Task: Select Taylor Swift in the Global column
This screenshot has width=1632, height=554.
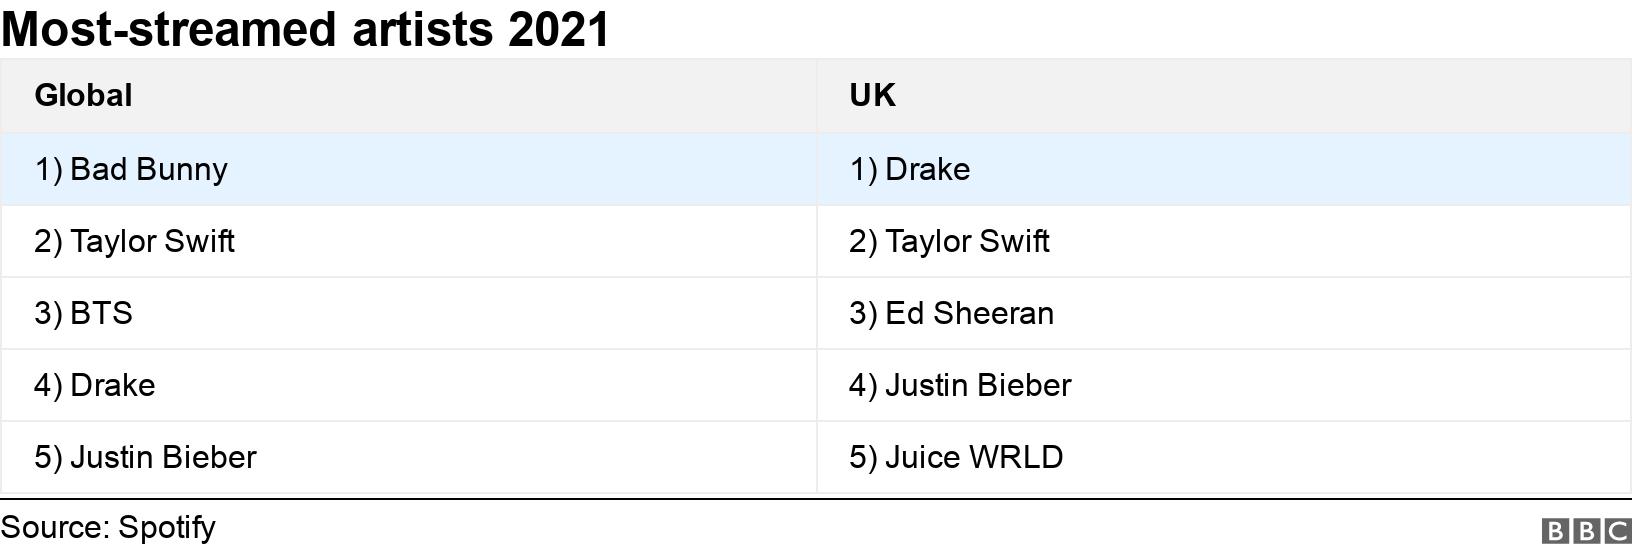Action: point(134,241)
